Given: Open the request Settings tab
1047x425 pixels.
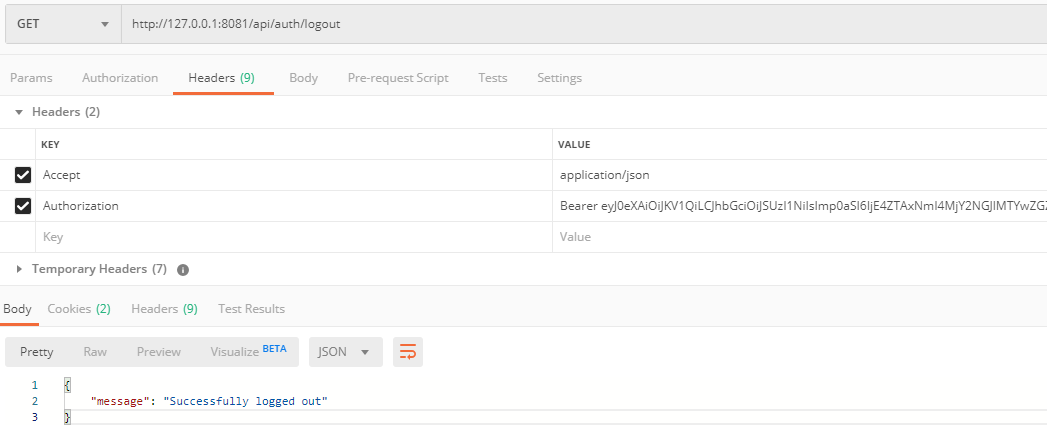Looking at the screenshot, I should click(x=559, y=78).
